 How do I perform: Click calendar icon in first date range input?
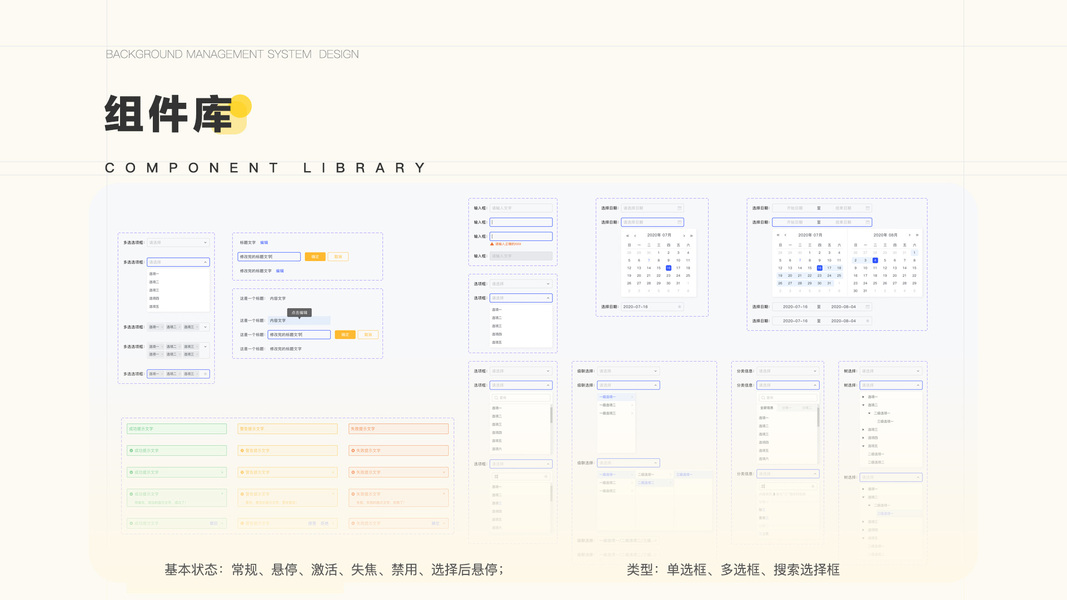(867, 208)
